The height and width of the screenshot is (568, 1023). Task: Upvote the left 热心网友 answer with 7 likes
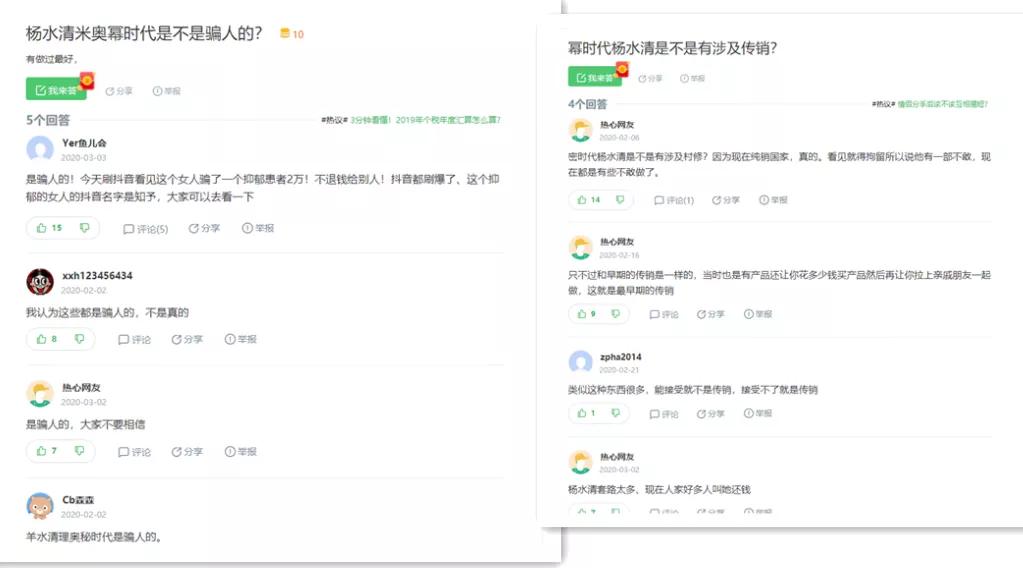point(47,451)
